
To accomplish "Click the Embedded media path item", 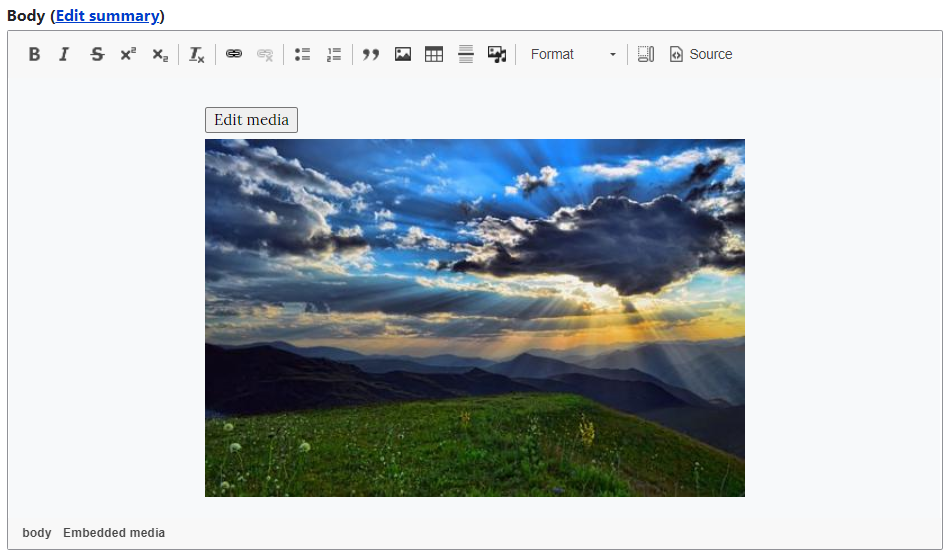I will [114, 533].
